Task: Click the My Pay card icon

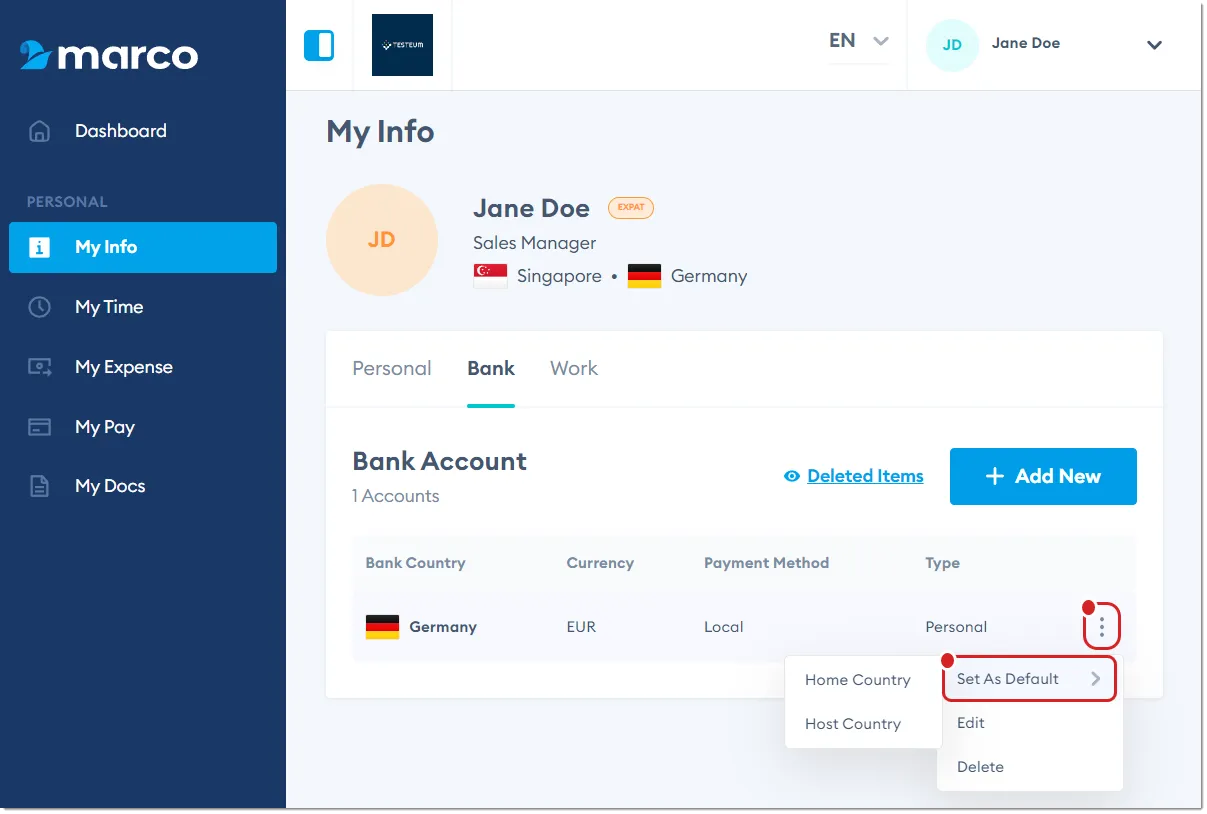Action: 39,427
